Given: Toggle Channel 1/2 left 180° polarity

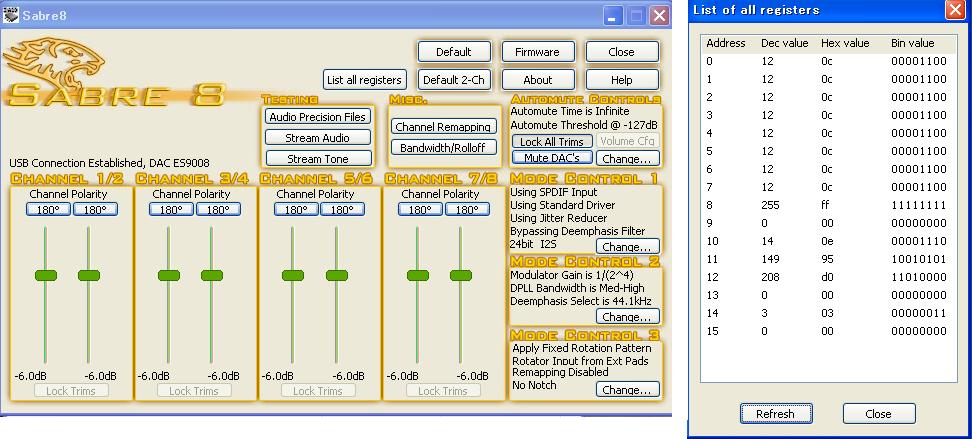Looking at the screenshot, I should coord(48,210).
